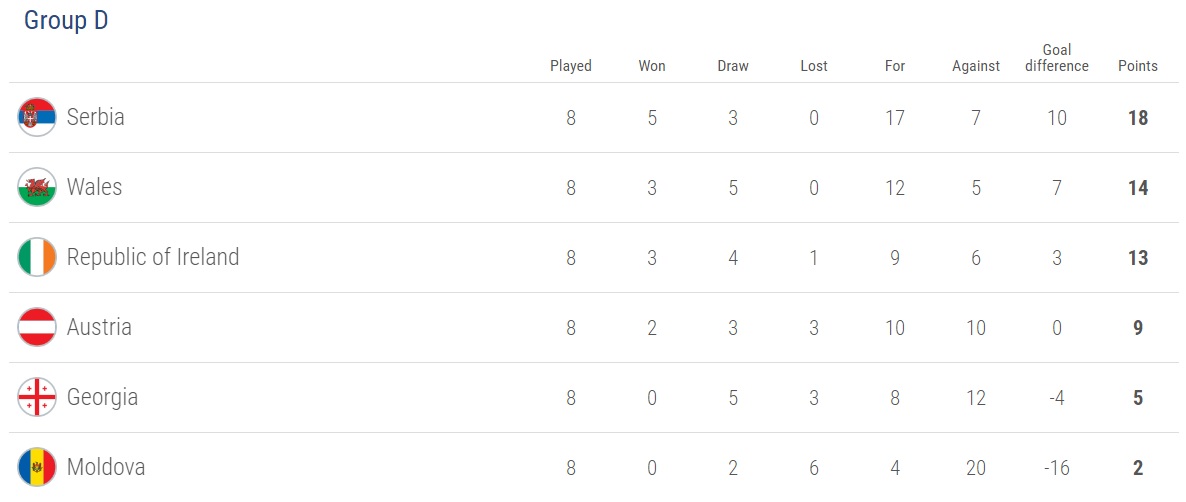Viewport: 1186px width, 502px height.
Task: Click the Group D heading
Action: pyautogui.click(x=66, y=21)
